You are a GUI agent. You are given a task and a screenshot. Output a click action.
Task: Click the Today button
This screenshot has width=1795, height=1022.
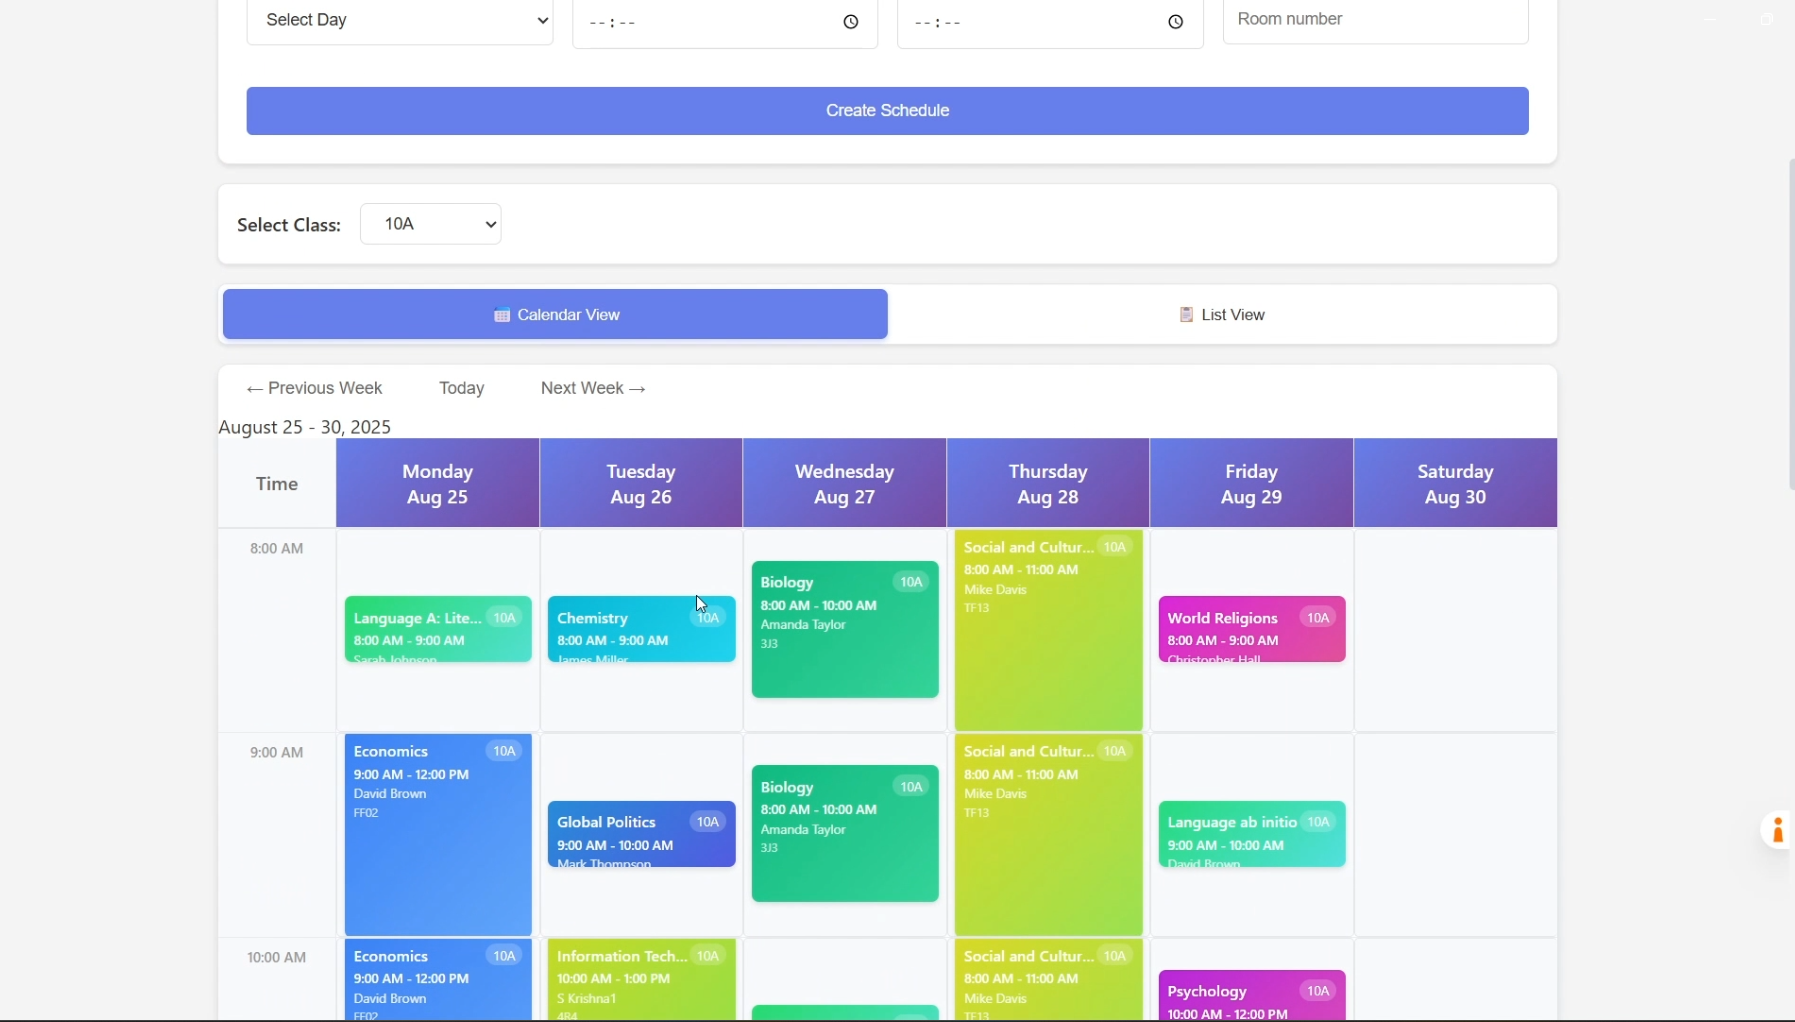[461, 388]
